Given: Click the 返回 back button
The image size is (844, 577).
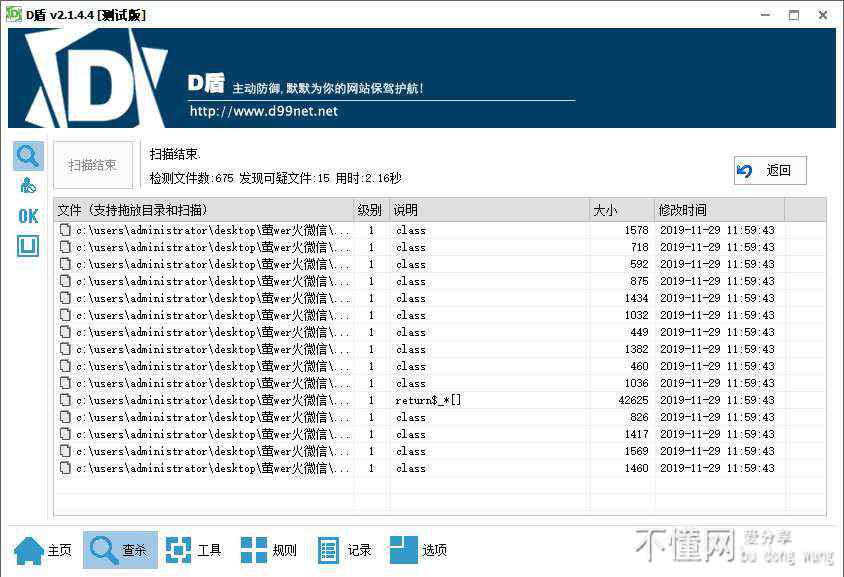Looking at the screenshot, I should (770, 171).
